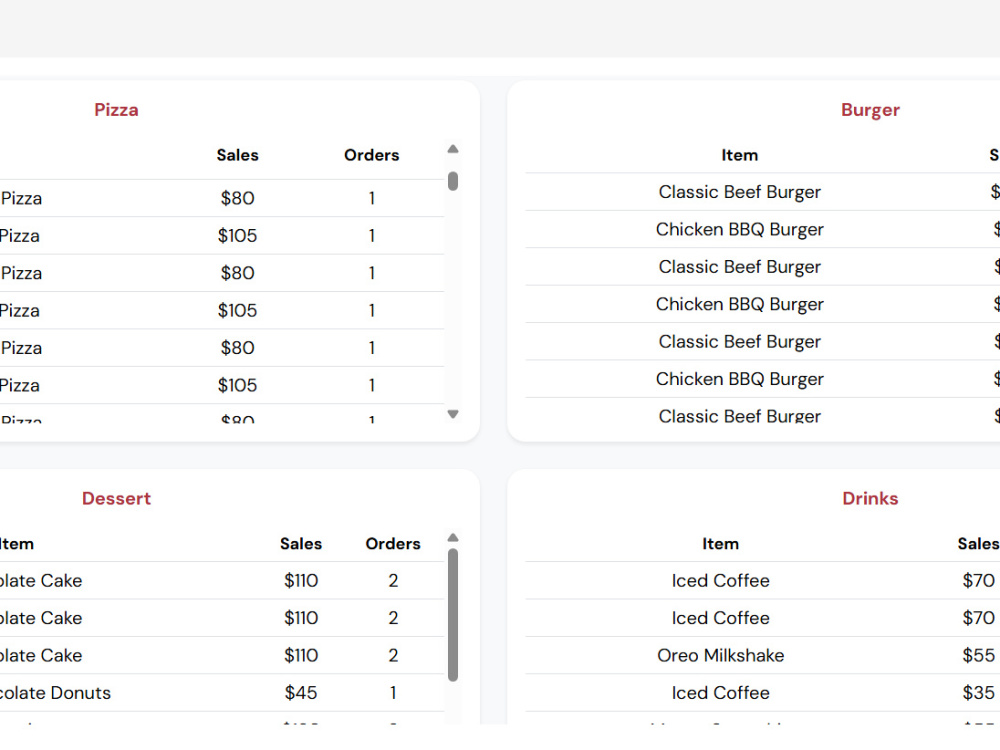Click the Orders column header in Dessert table
This screenshot has width=1000, height=750.
click(x=393, y=543)
